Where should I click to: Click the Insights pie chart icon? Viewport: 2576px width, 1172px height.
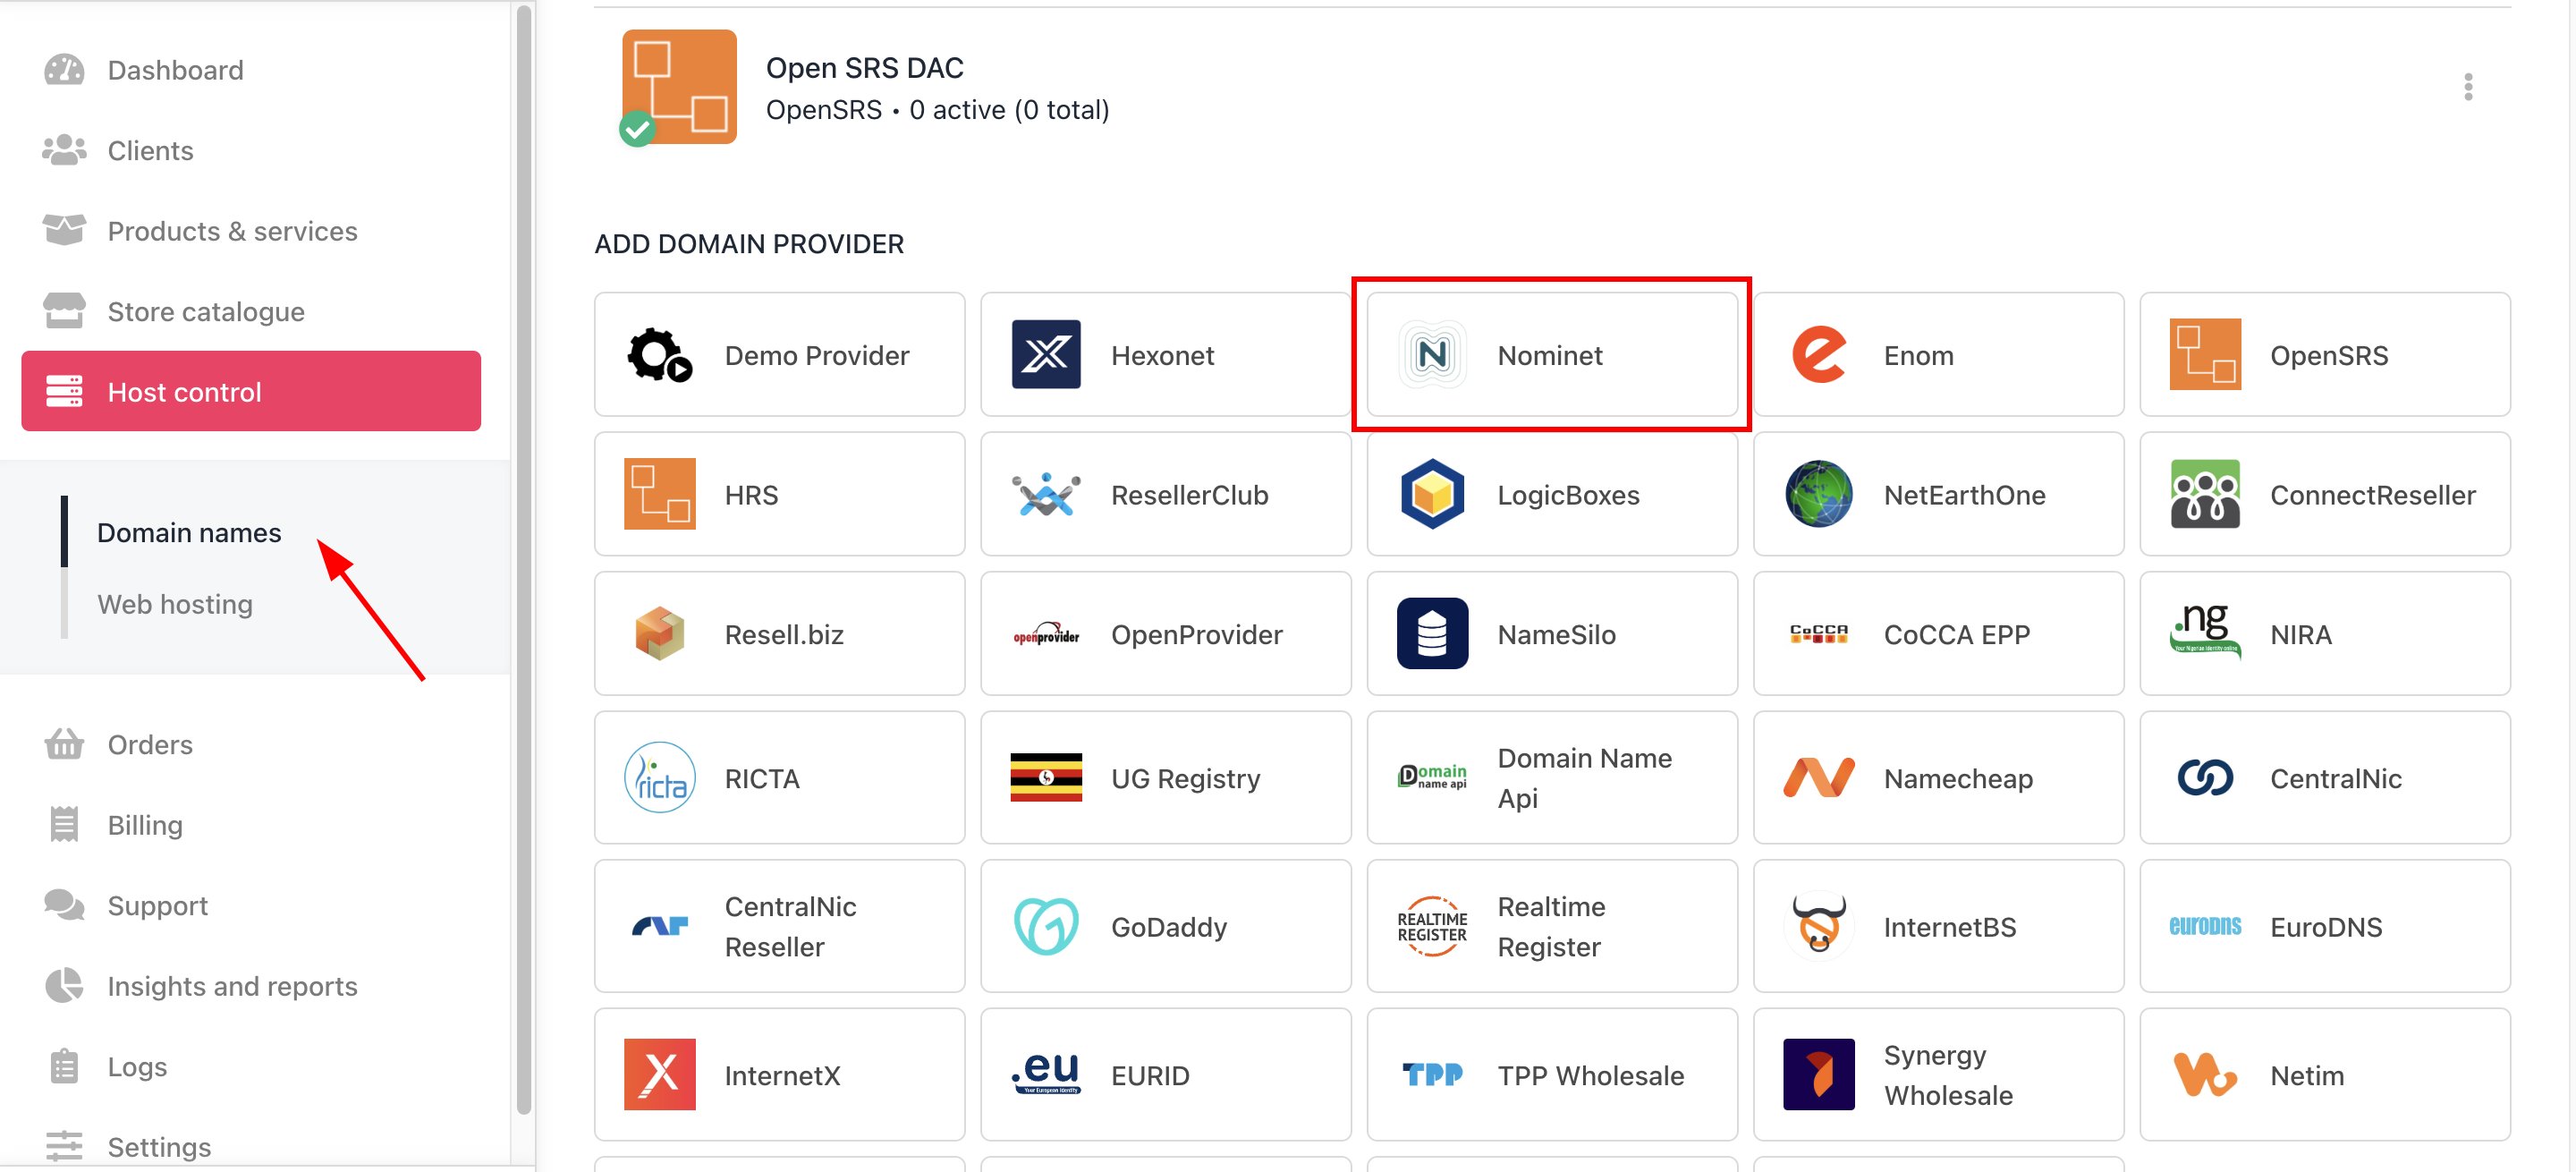(64, 986)
